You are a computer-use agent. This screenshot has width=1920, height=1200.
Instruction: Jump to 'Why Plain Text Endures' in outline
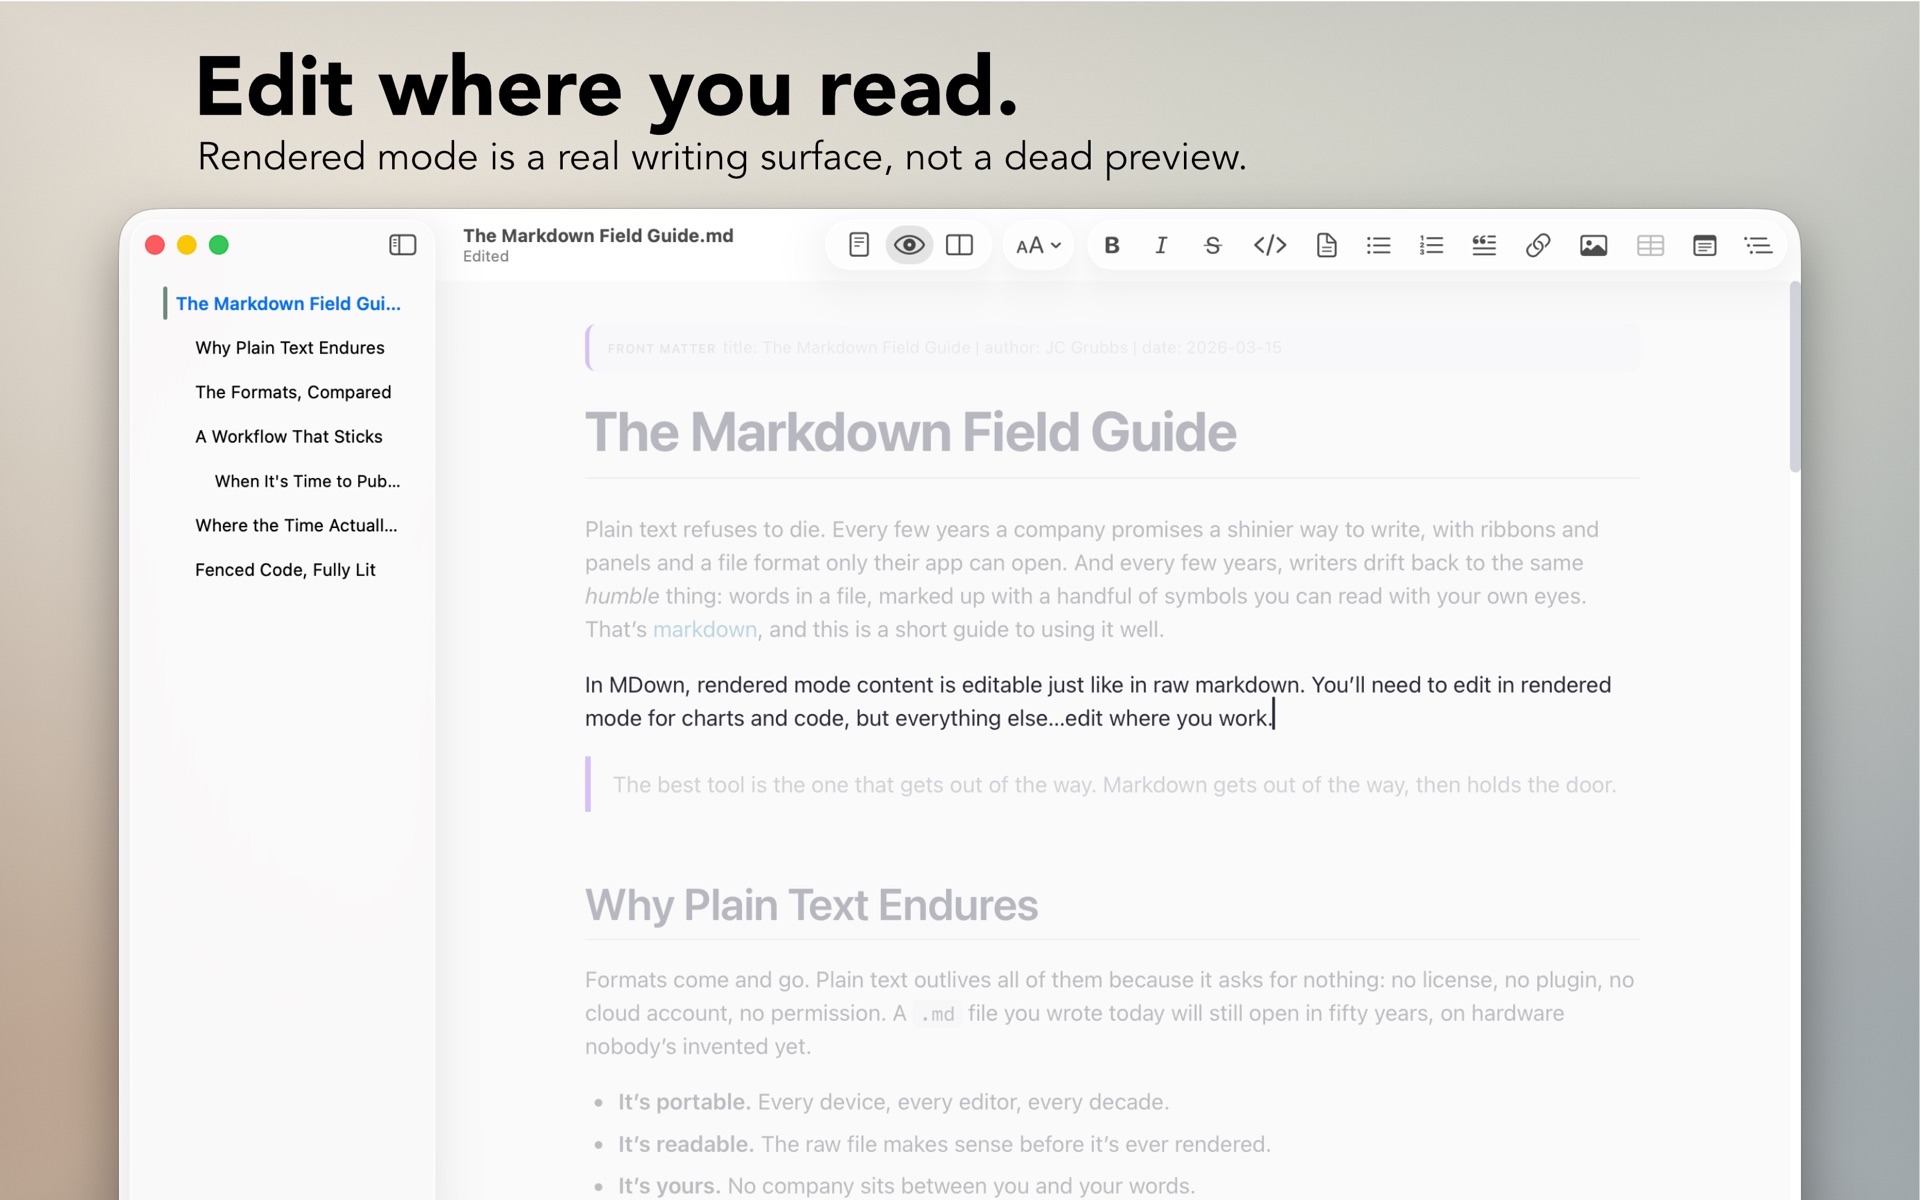coord(289,348)
